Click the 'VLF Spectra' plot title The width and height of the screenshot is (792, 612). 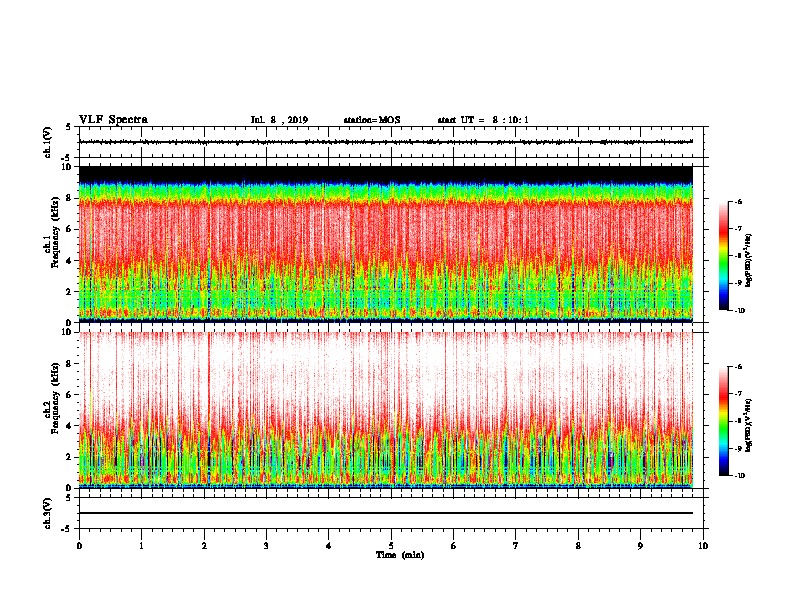pyautogui.click(x=113, y=120)
